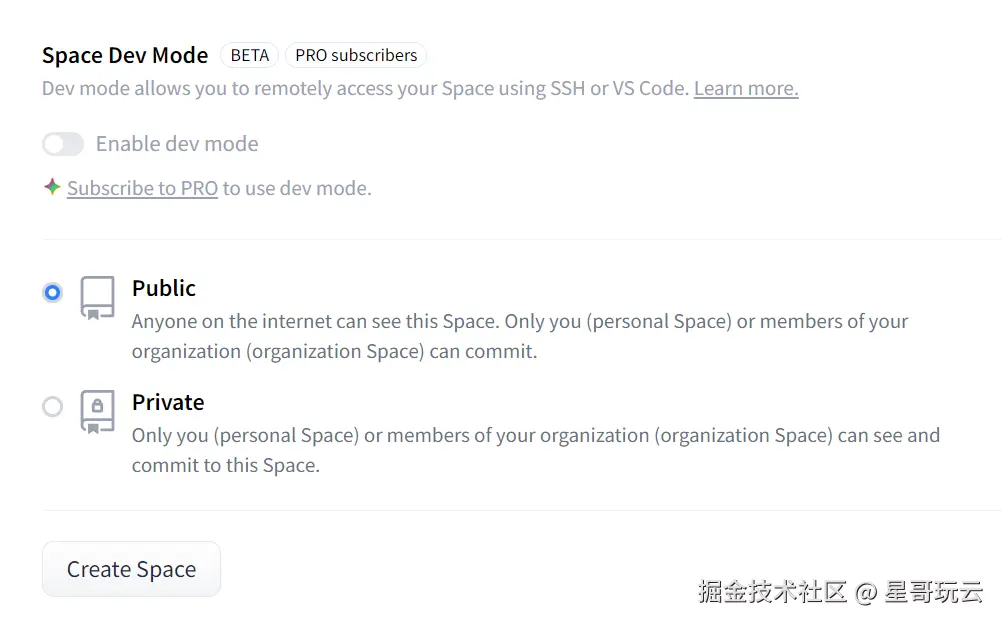The width and height of the screenshot is (1002, 624).
Task: Click the Public visibility label
Action: click(164, 288)
